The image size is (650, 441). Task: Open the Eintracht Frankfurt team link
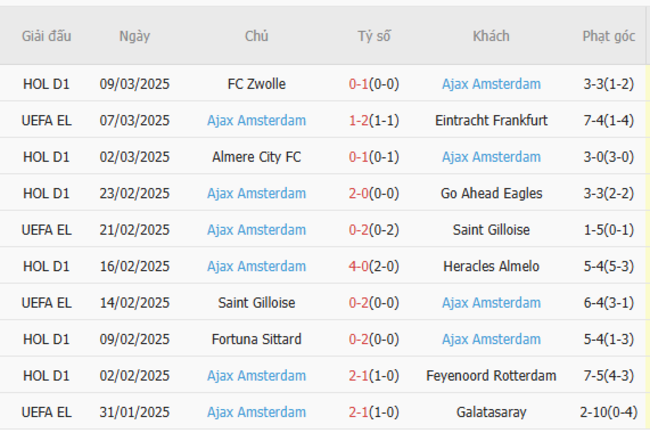click(x=491, y=120)
